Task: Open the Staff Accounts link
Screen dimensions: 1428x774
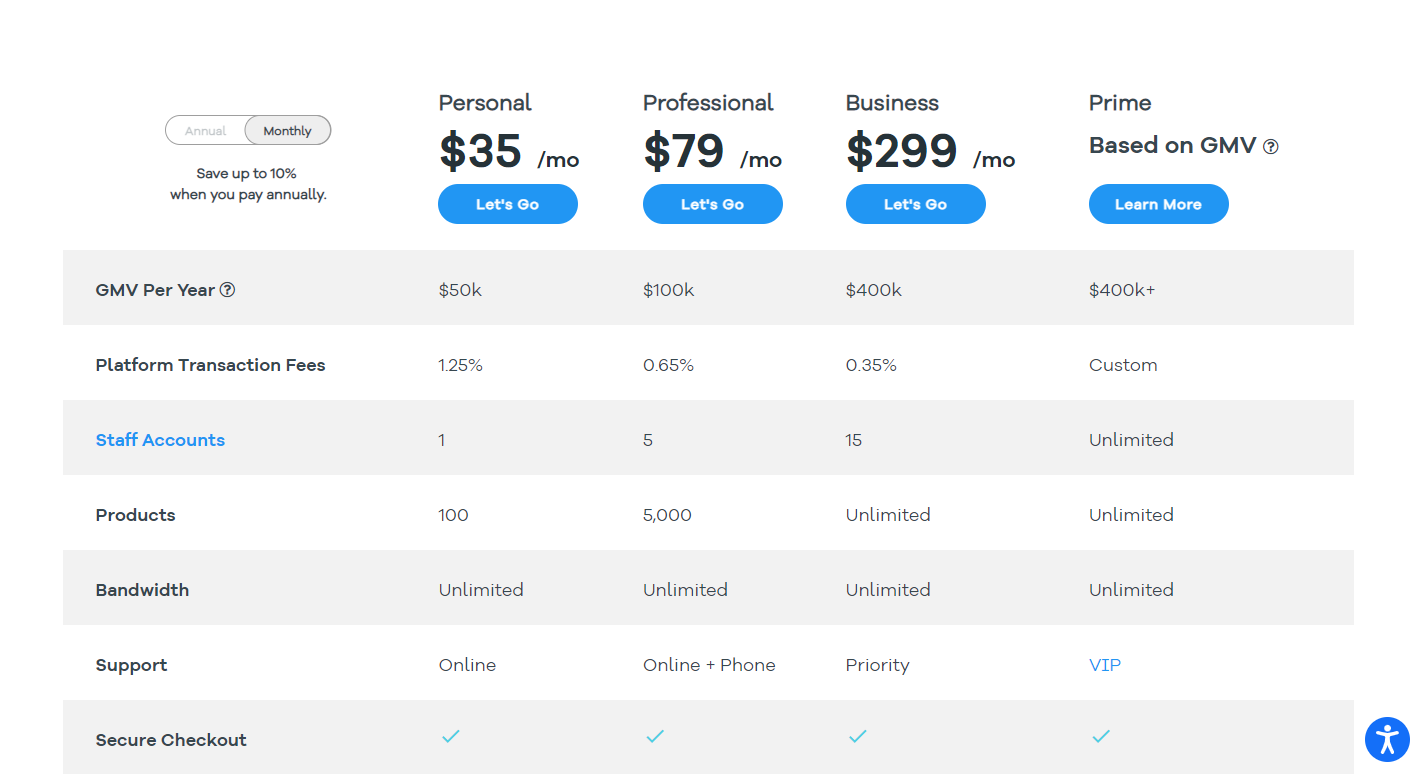Action: [x=160, y=440]
